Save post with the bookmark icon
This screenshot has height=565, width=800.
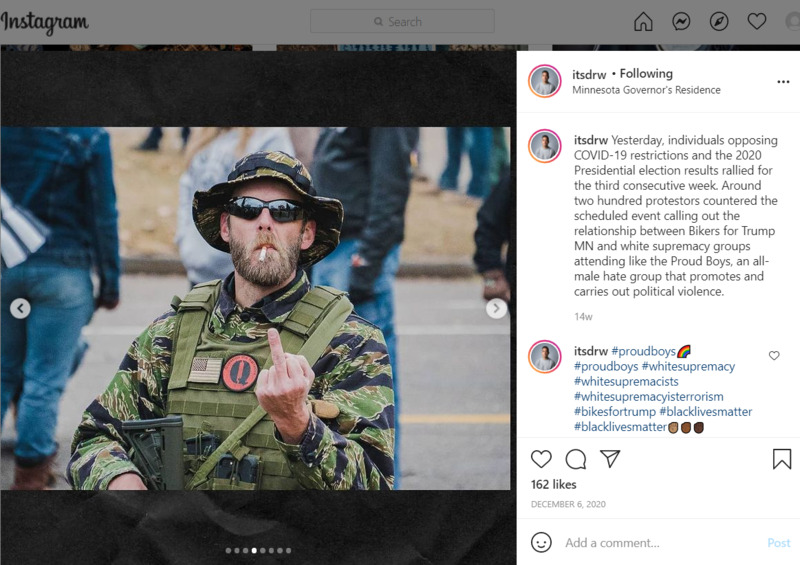782,459
